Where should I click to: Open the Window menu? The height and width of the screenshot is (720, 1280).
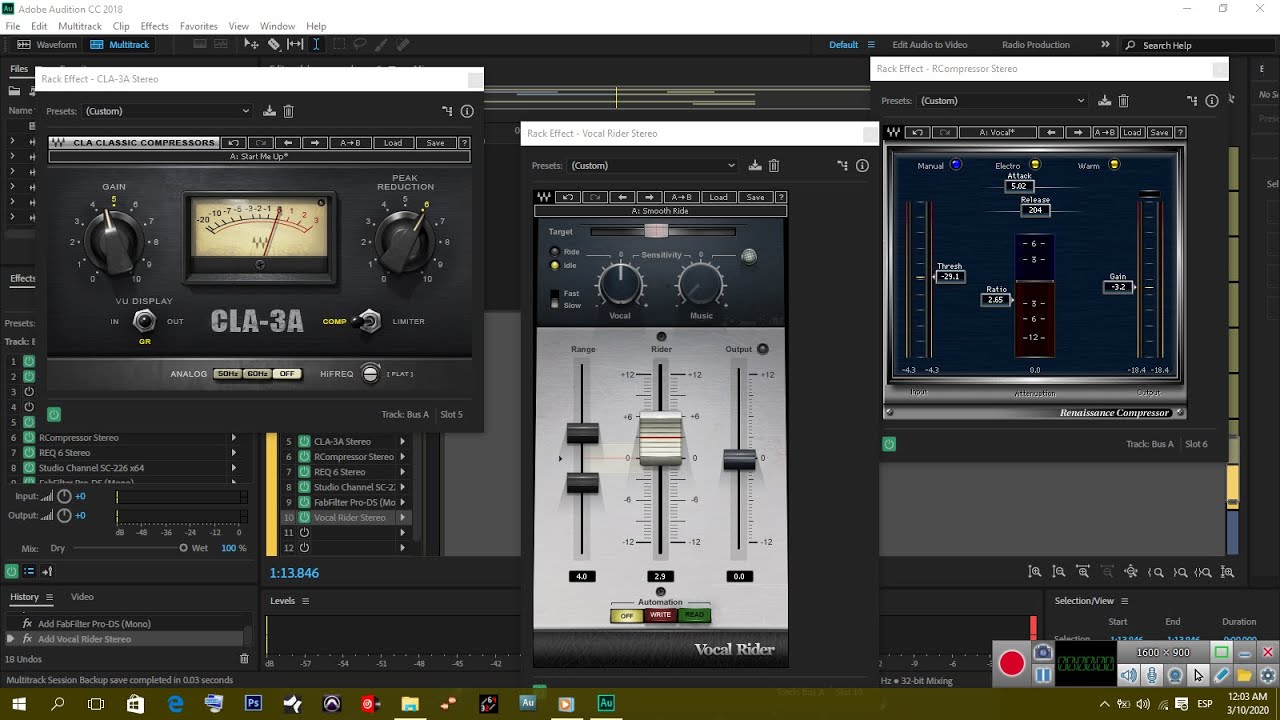click(277, 26)
